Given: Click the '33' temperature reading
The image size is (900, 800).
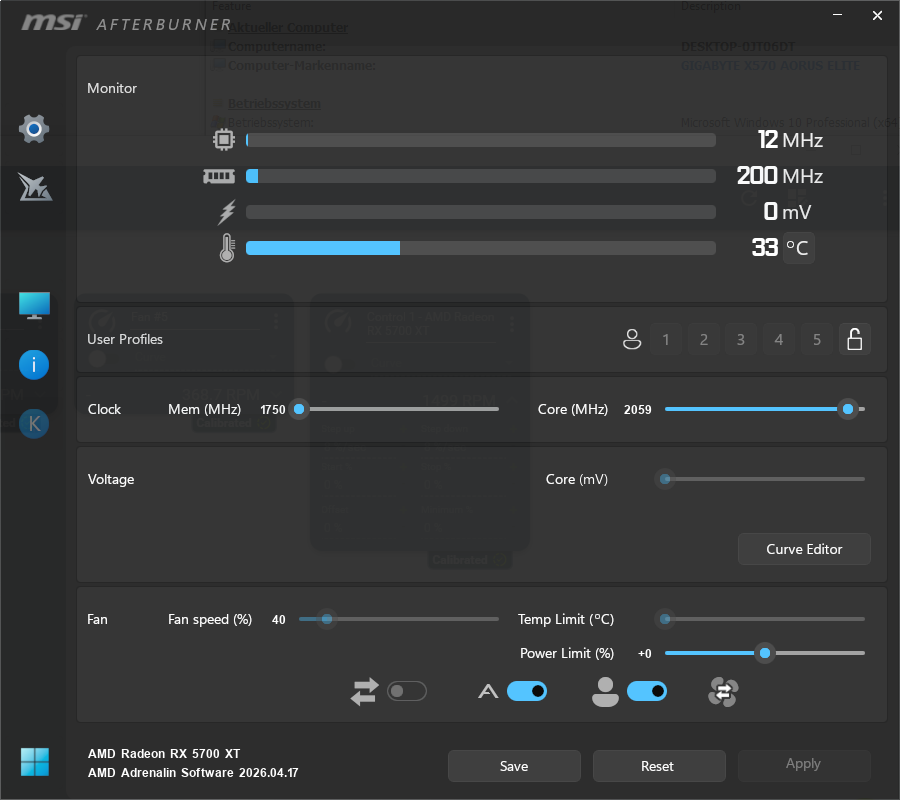Looking at the screenshot, I should click(765, 247).
